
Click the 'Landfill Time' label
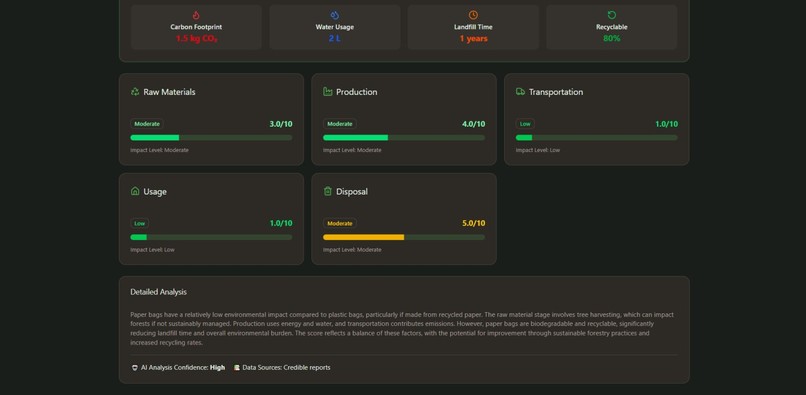coord(473,27)
